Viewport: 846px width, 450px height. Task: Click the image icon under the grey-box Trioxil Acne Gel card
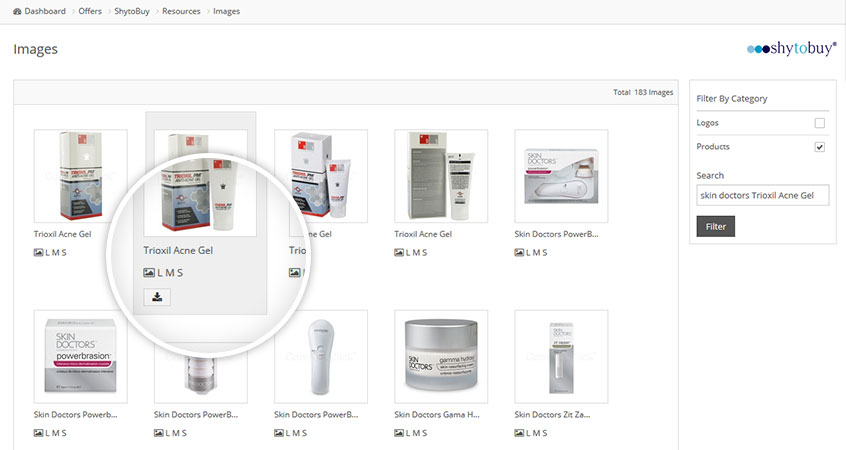tap(399, 252)
